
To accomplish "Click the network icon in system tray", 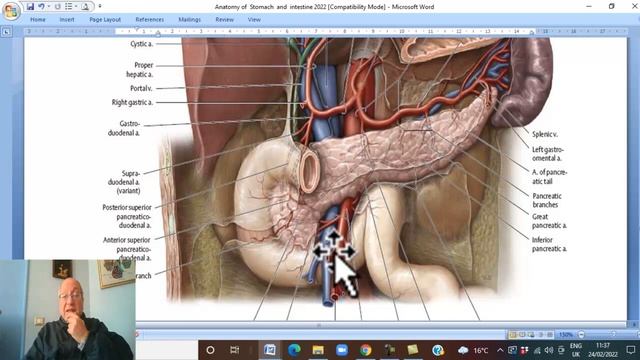I will (x=537, y=350).
